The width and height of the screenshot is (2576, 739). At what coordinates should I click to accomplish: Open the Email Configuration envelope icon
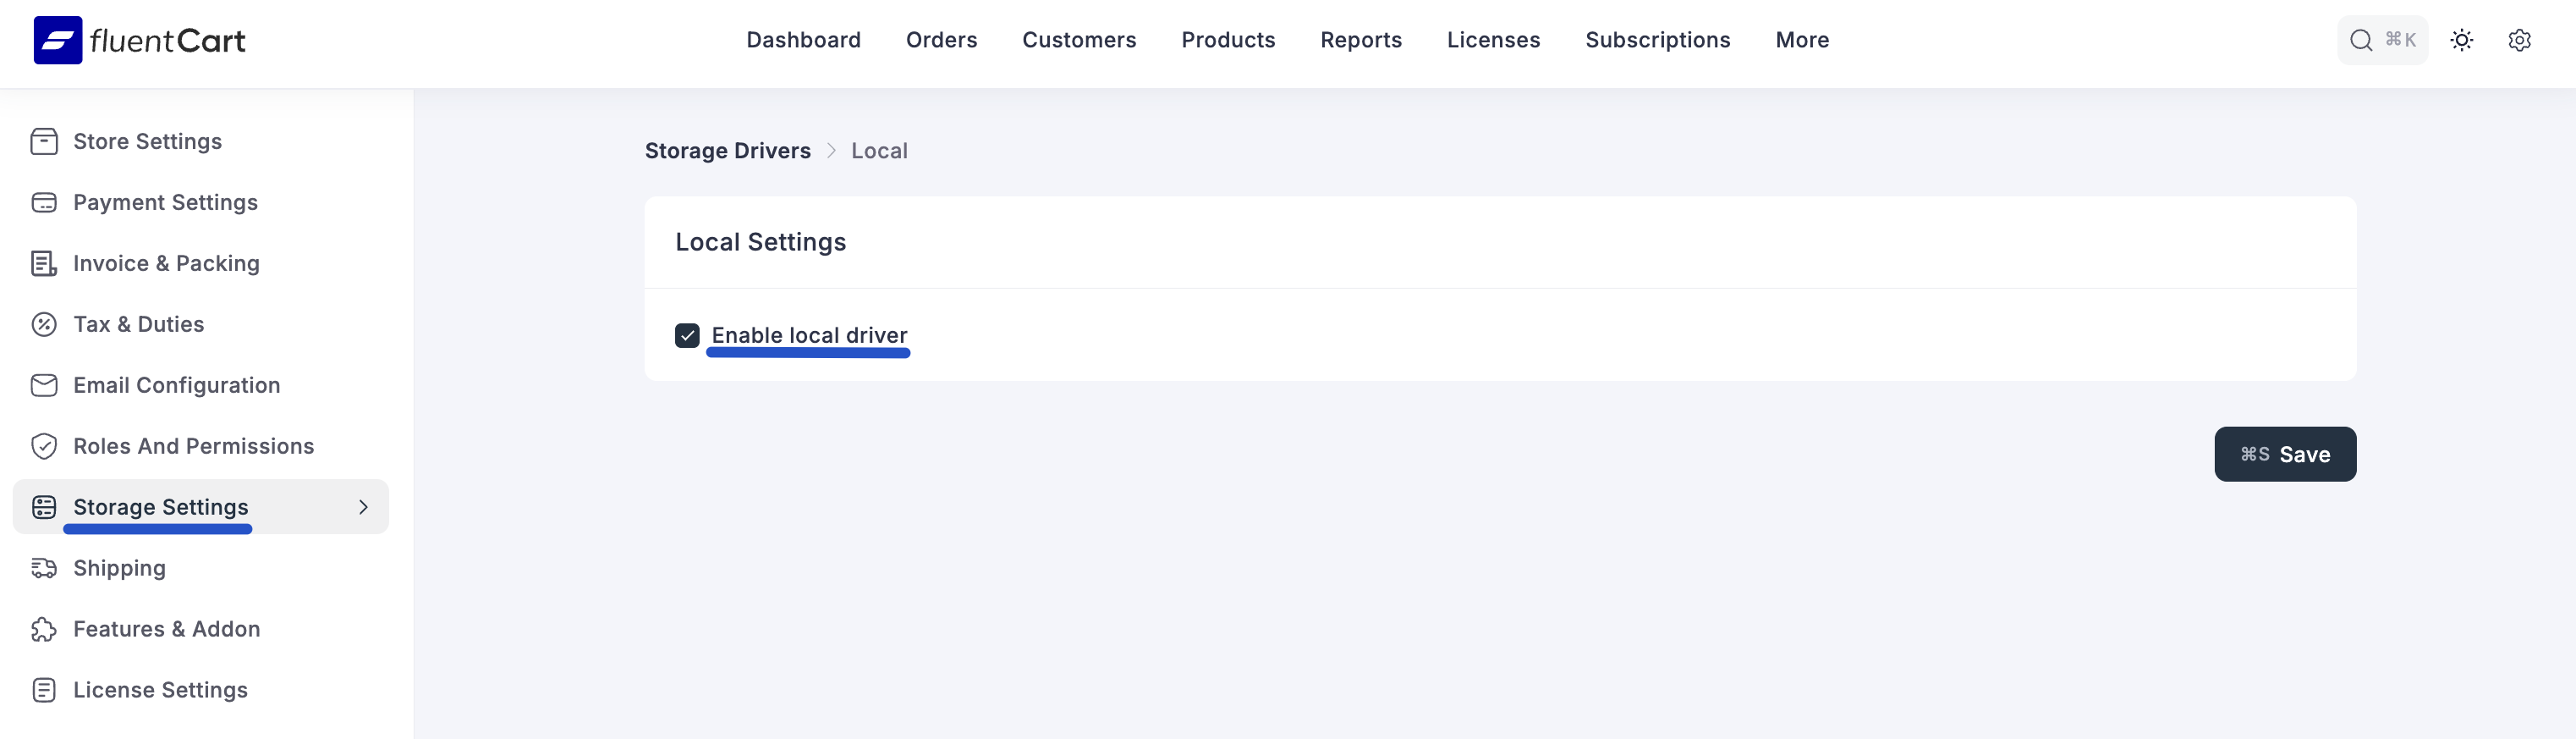click(44, 386)
